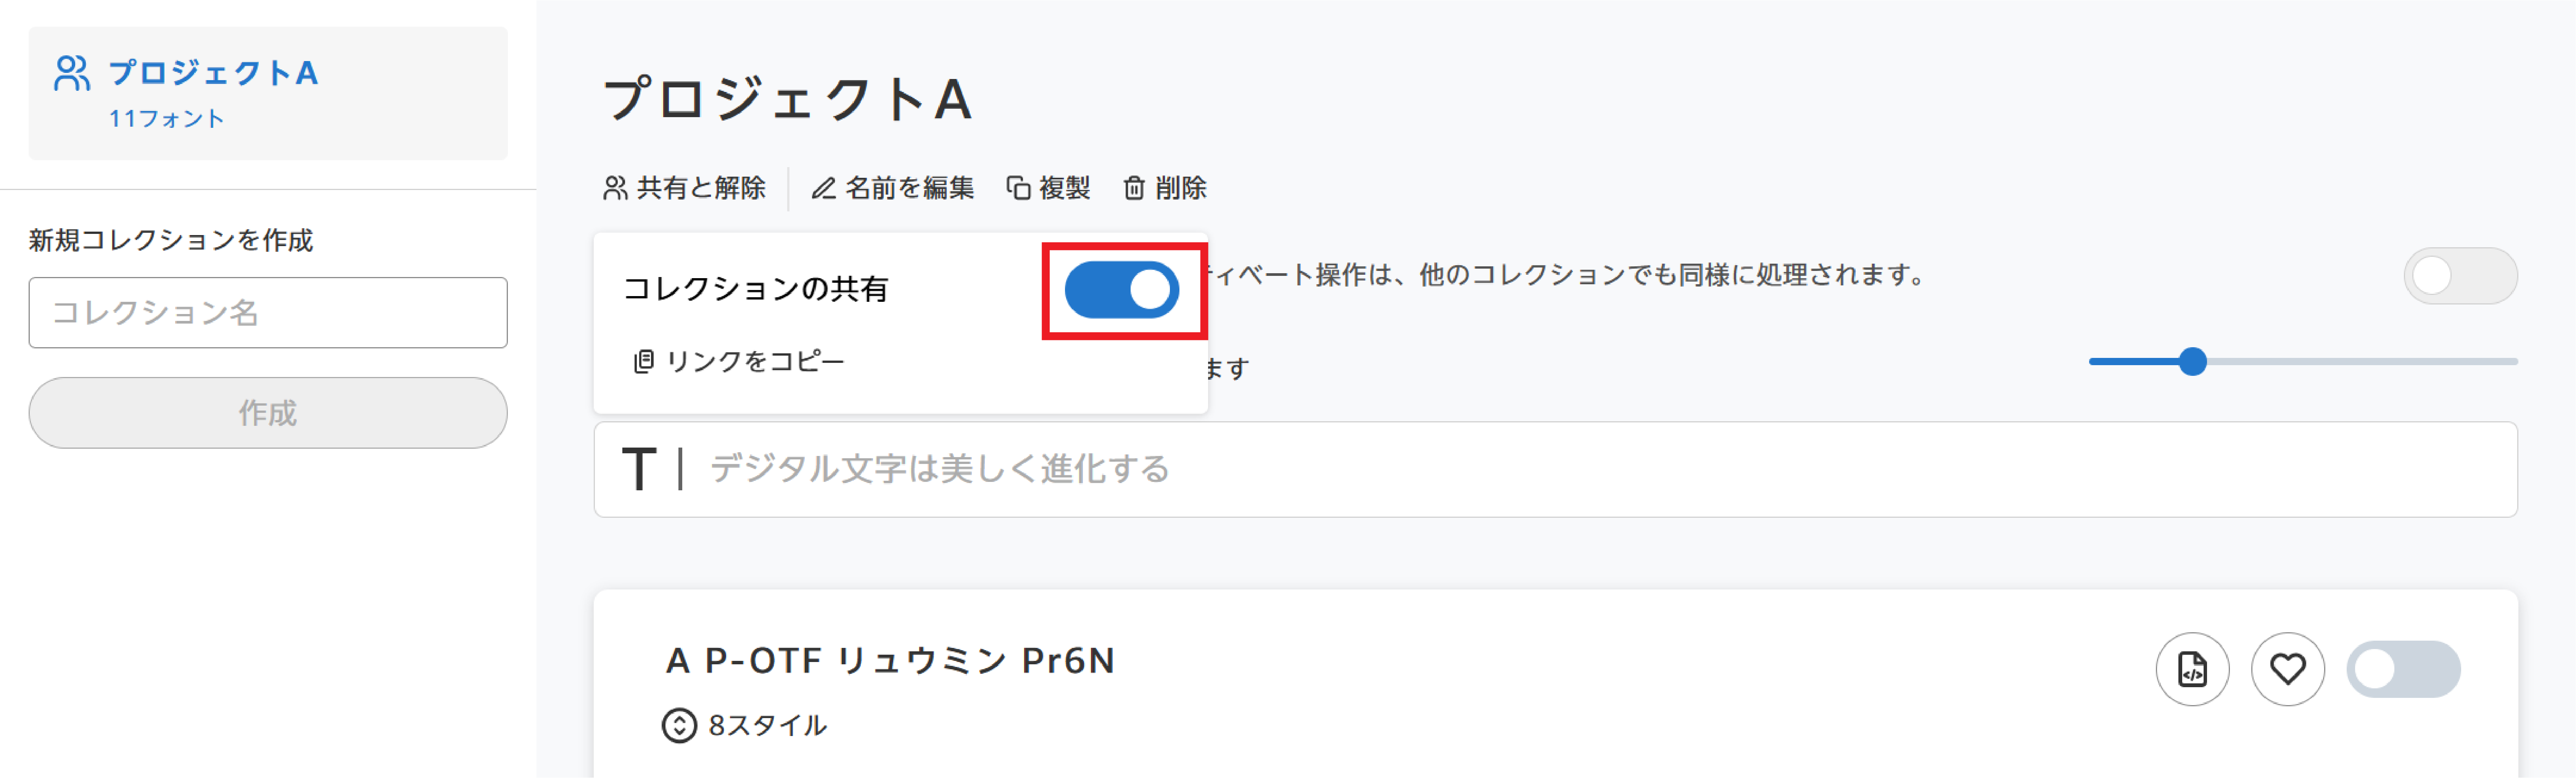Toggle the collection-wide activate switch at top right
The height and width of the screenshot is (778, 2576).
point(2460,276)
